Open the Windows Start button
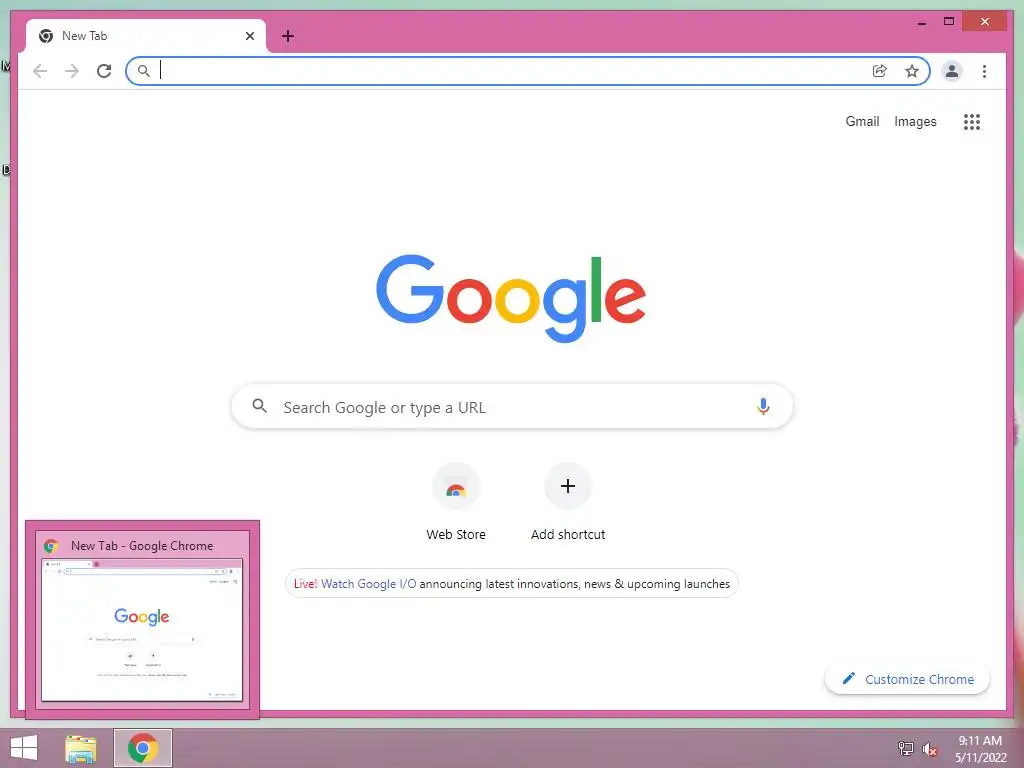The height and width of the screenshot is (768, 1024). coord(24,748)
